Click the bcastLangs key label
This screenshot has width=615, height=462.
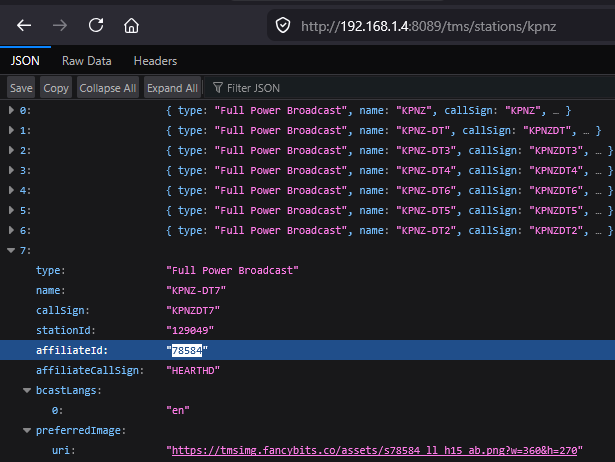(x=69, y=390)
